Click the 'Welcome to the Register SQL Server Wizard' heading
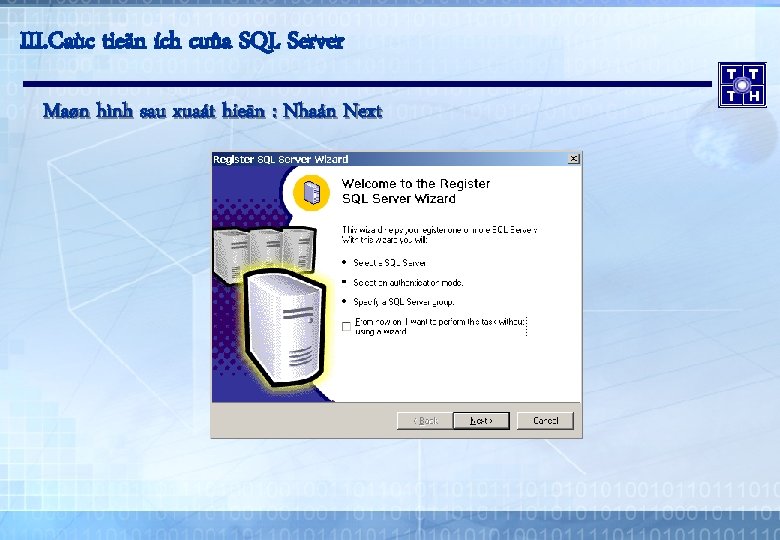The width and height of the screenshot is (780, 540). [416, 191]
